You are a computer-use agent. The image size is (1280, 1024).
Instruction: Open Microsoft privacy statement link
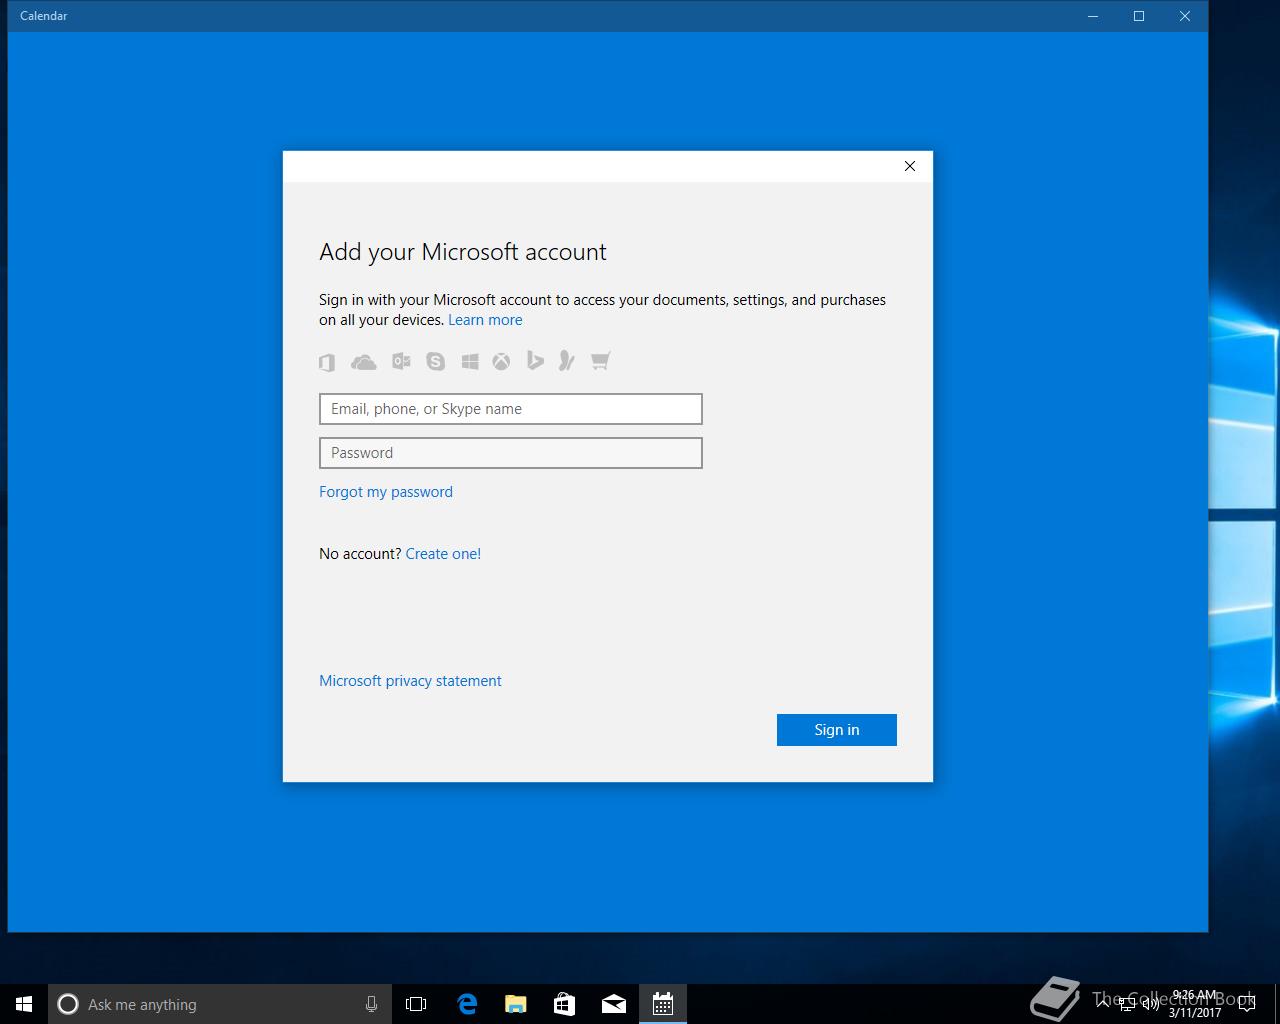coord(410,681)
